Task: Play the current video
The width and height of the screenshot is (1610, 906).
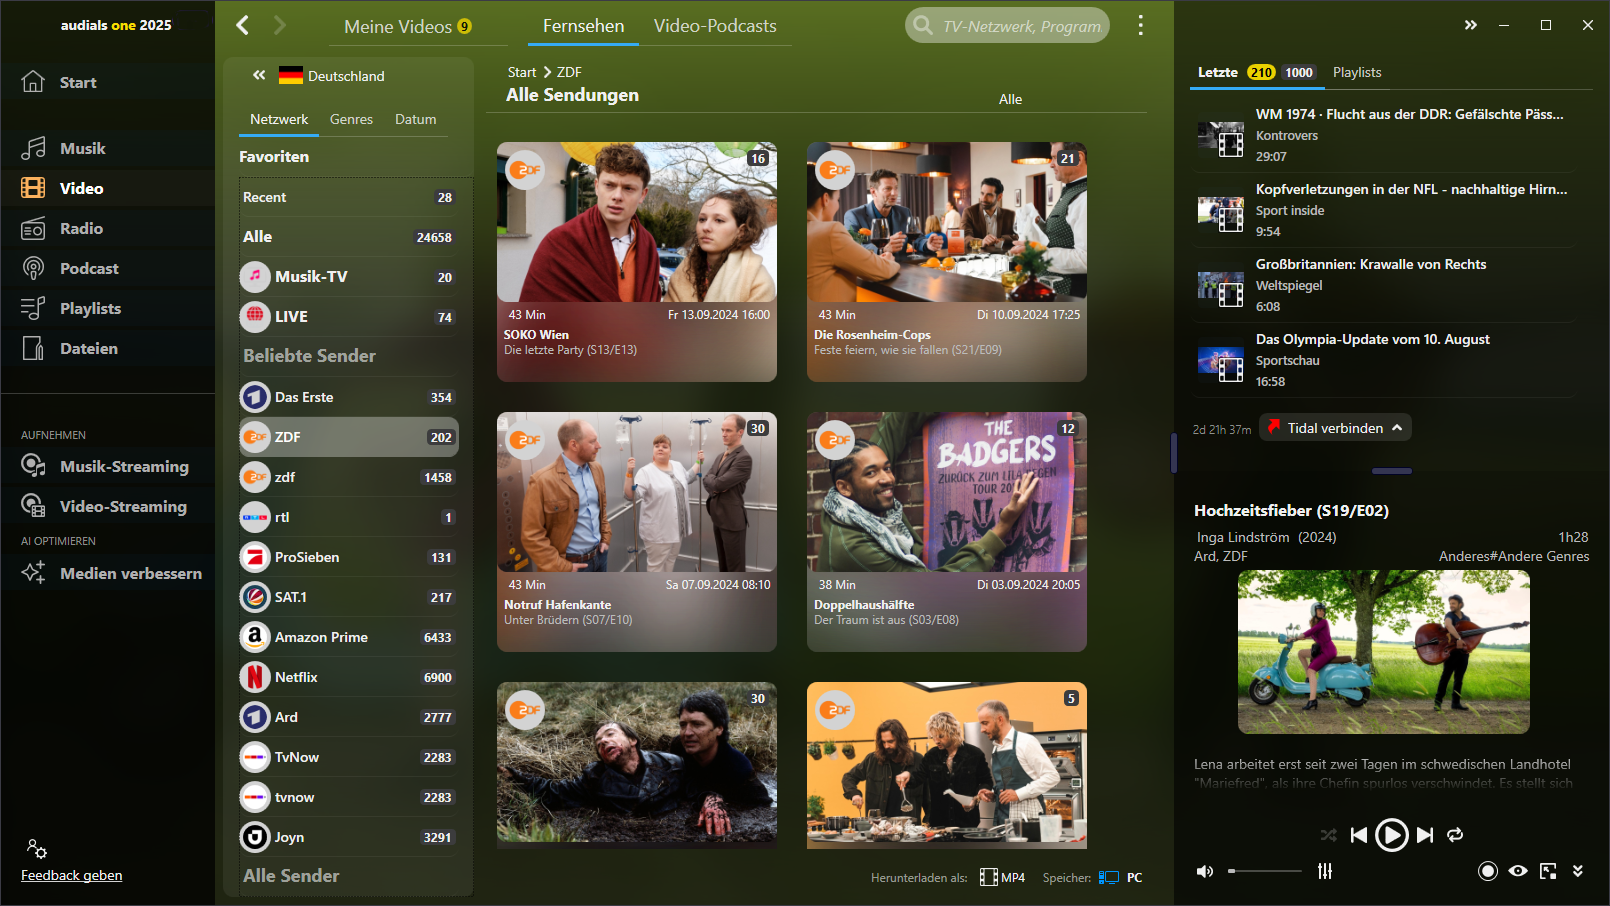Action: click(x=1391, y=835)
